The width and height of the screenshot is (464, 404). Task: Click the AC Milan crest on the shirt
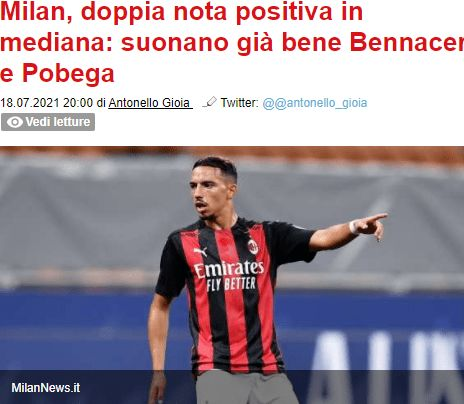pos(253,247)
